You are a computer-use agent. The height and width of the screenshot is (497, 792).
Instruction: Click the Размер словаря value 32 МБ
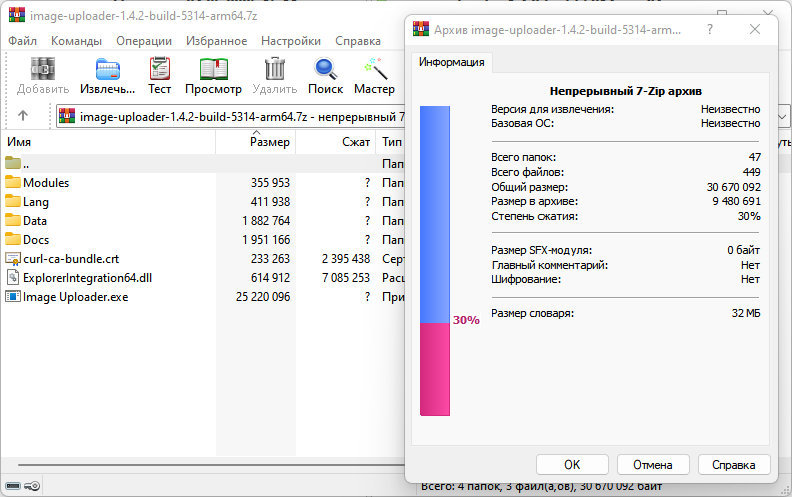(746, 313)
